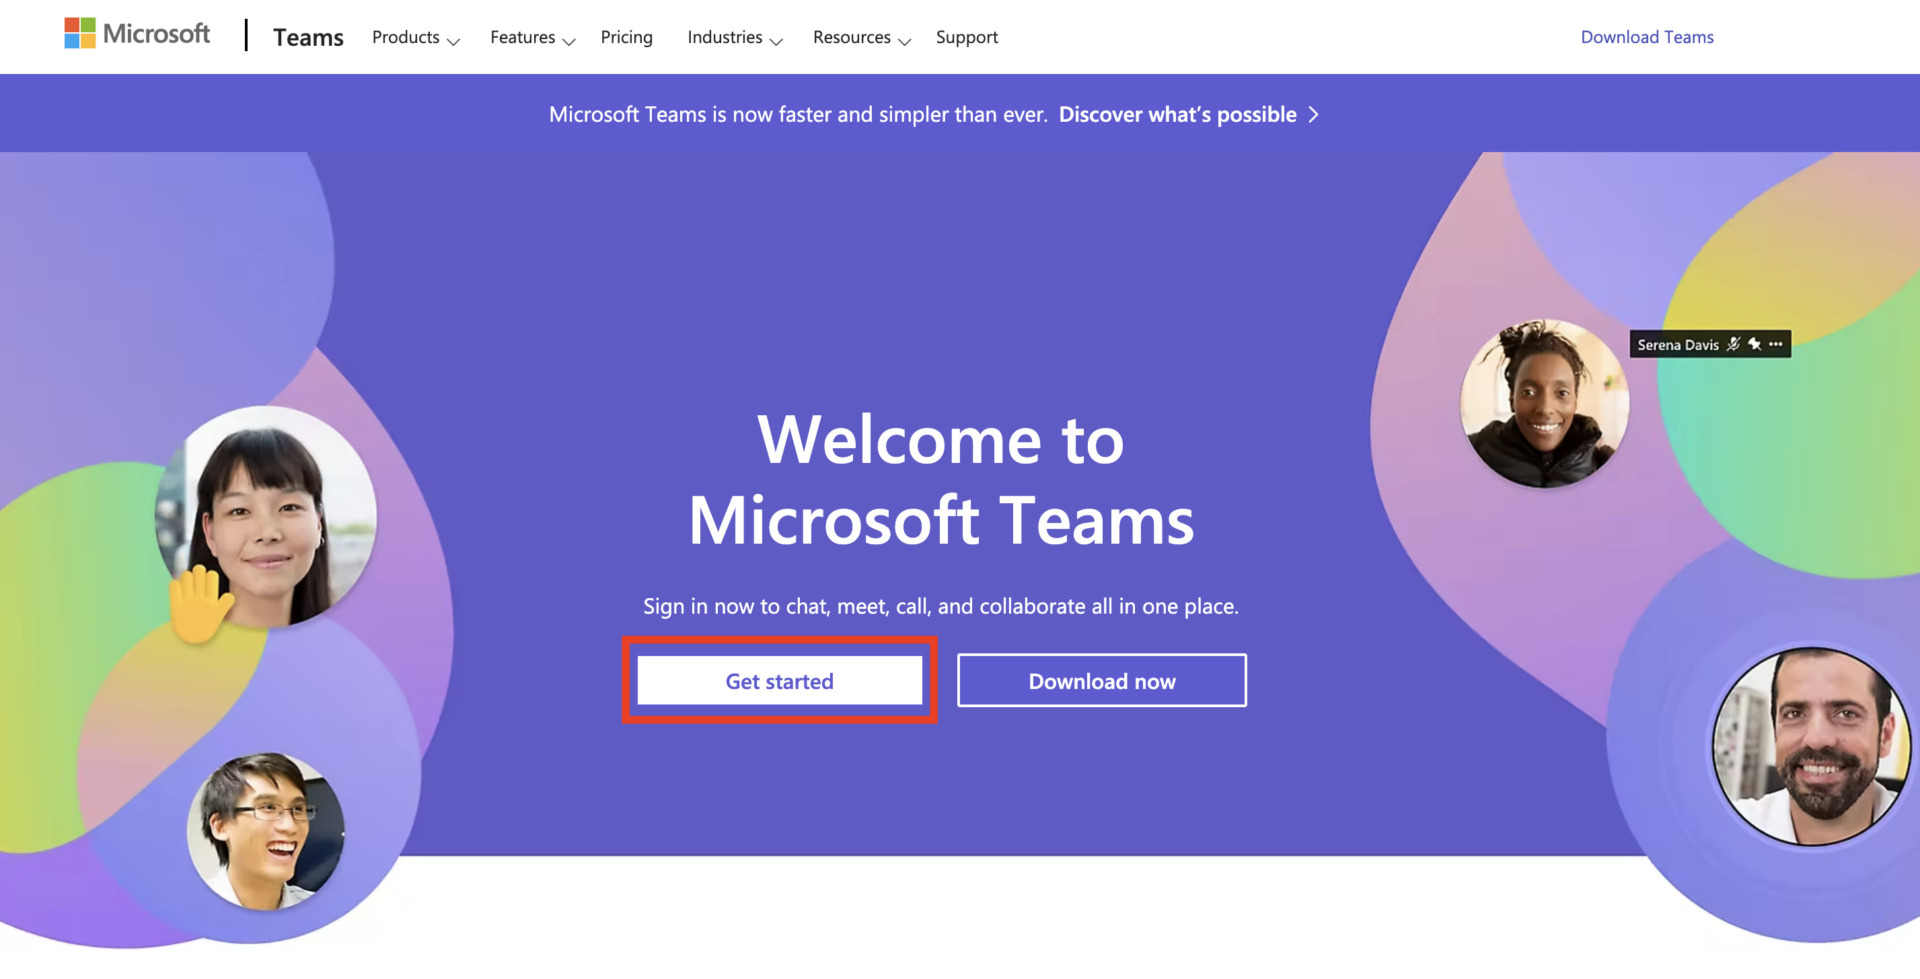1920x979 pixels.
Task: Click the Microsoft logo
Action: 137,33
